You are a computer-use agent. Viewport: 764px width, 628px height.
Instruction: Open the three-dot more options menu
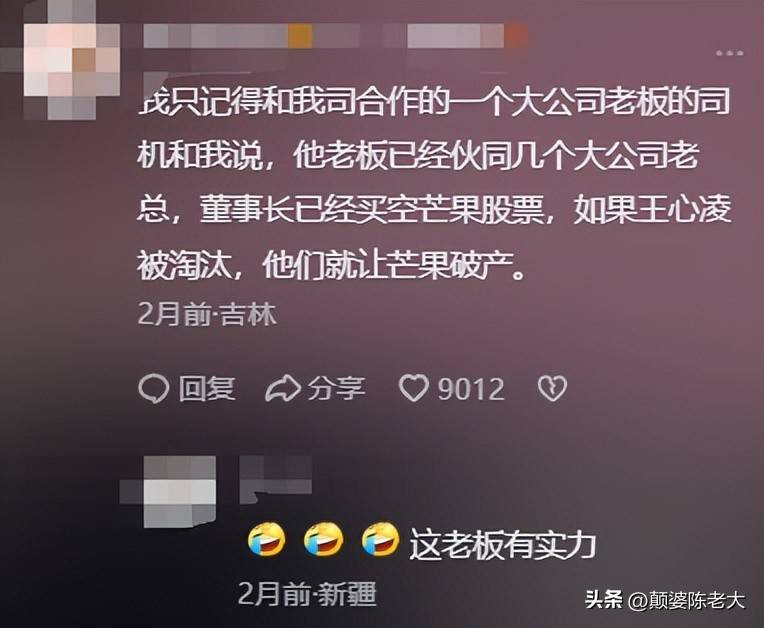pos(729,53)
